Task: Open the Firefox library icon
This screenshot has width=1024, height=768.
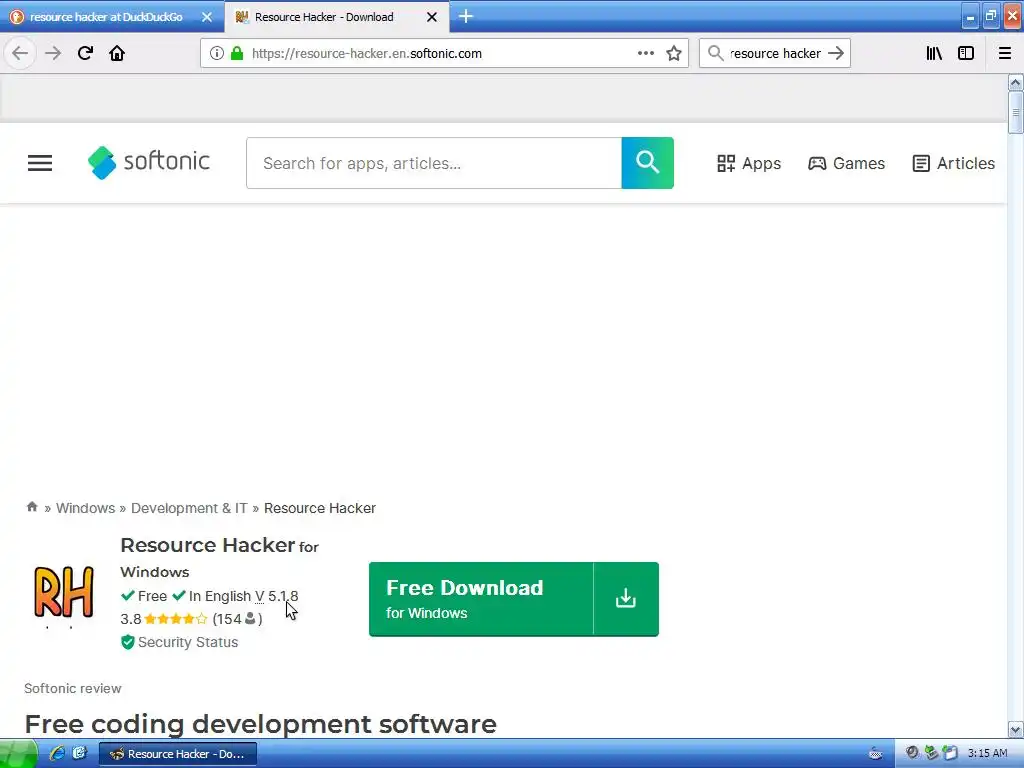Action: pyautogui.click(x=934, y=53)
